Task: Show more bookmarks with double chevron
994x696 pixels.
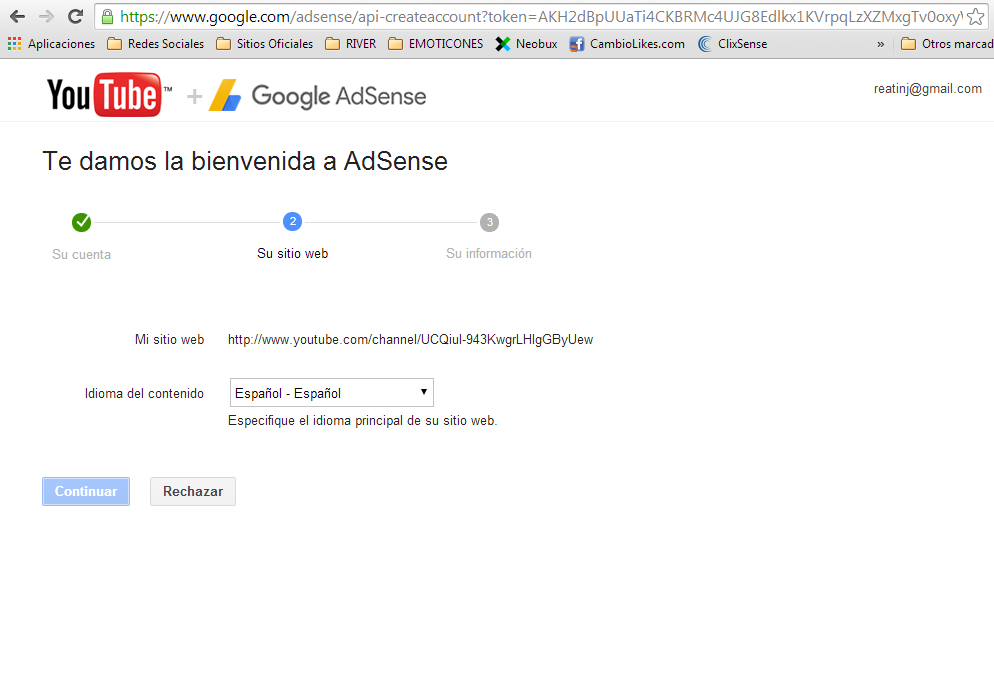Action: click(x=881, y=44)
